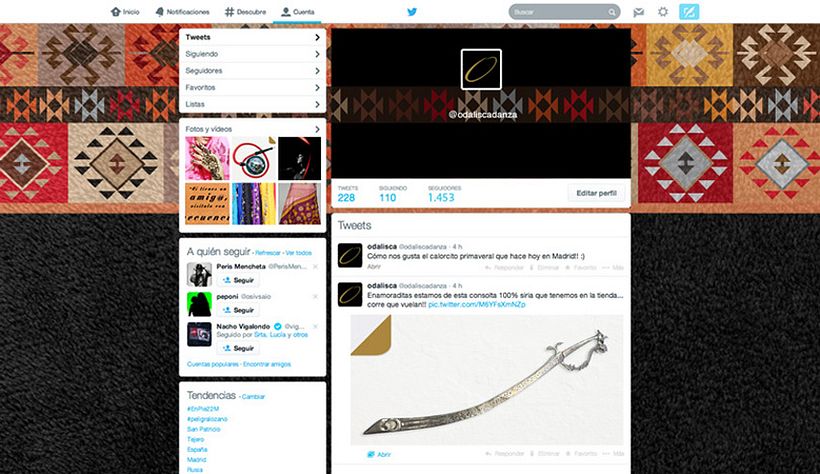Click the Cuentas populares link
The height and width of the screenshot is (474, 820).
tap(213, 365)
